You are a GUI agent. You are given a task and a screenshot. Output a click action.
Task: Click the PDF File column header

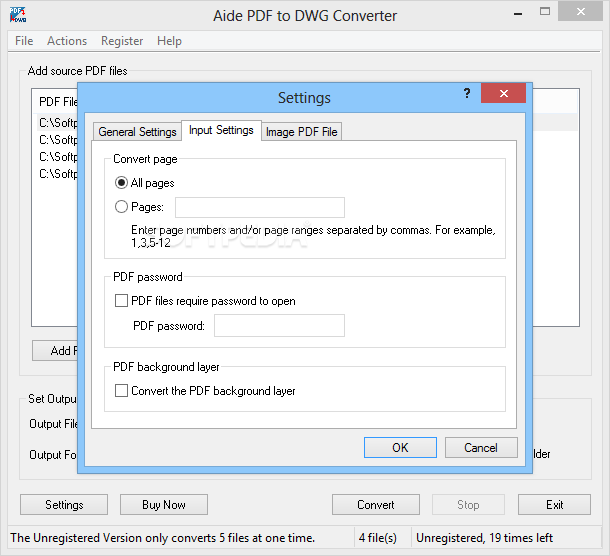58,102
